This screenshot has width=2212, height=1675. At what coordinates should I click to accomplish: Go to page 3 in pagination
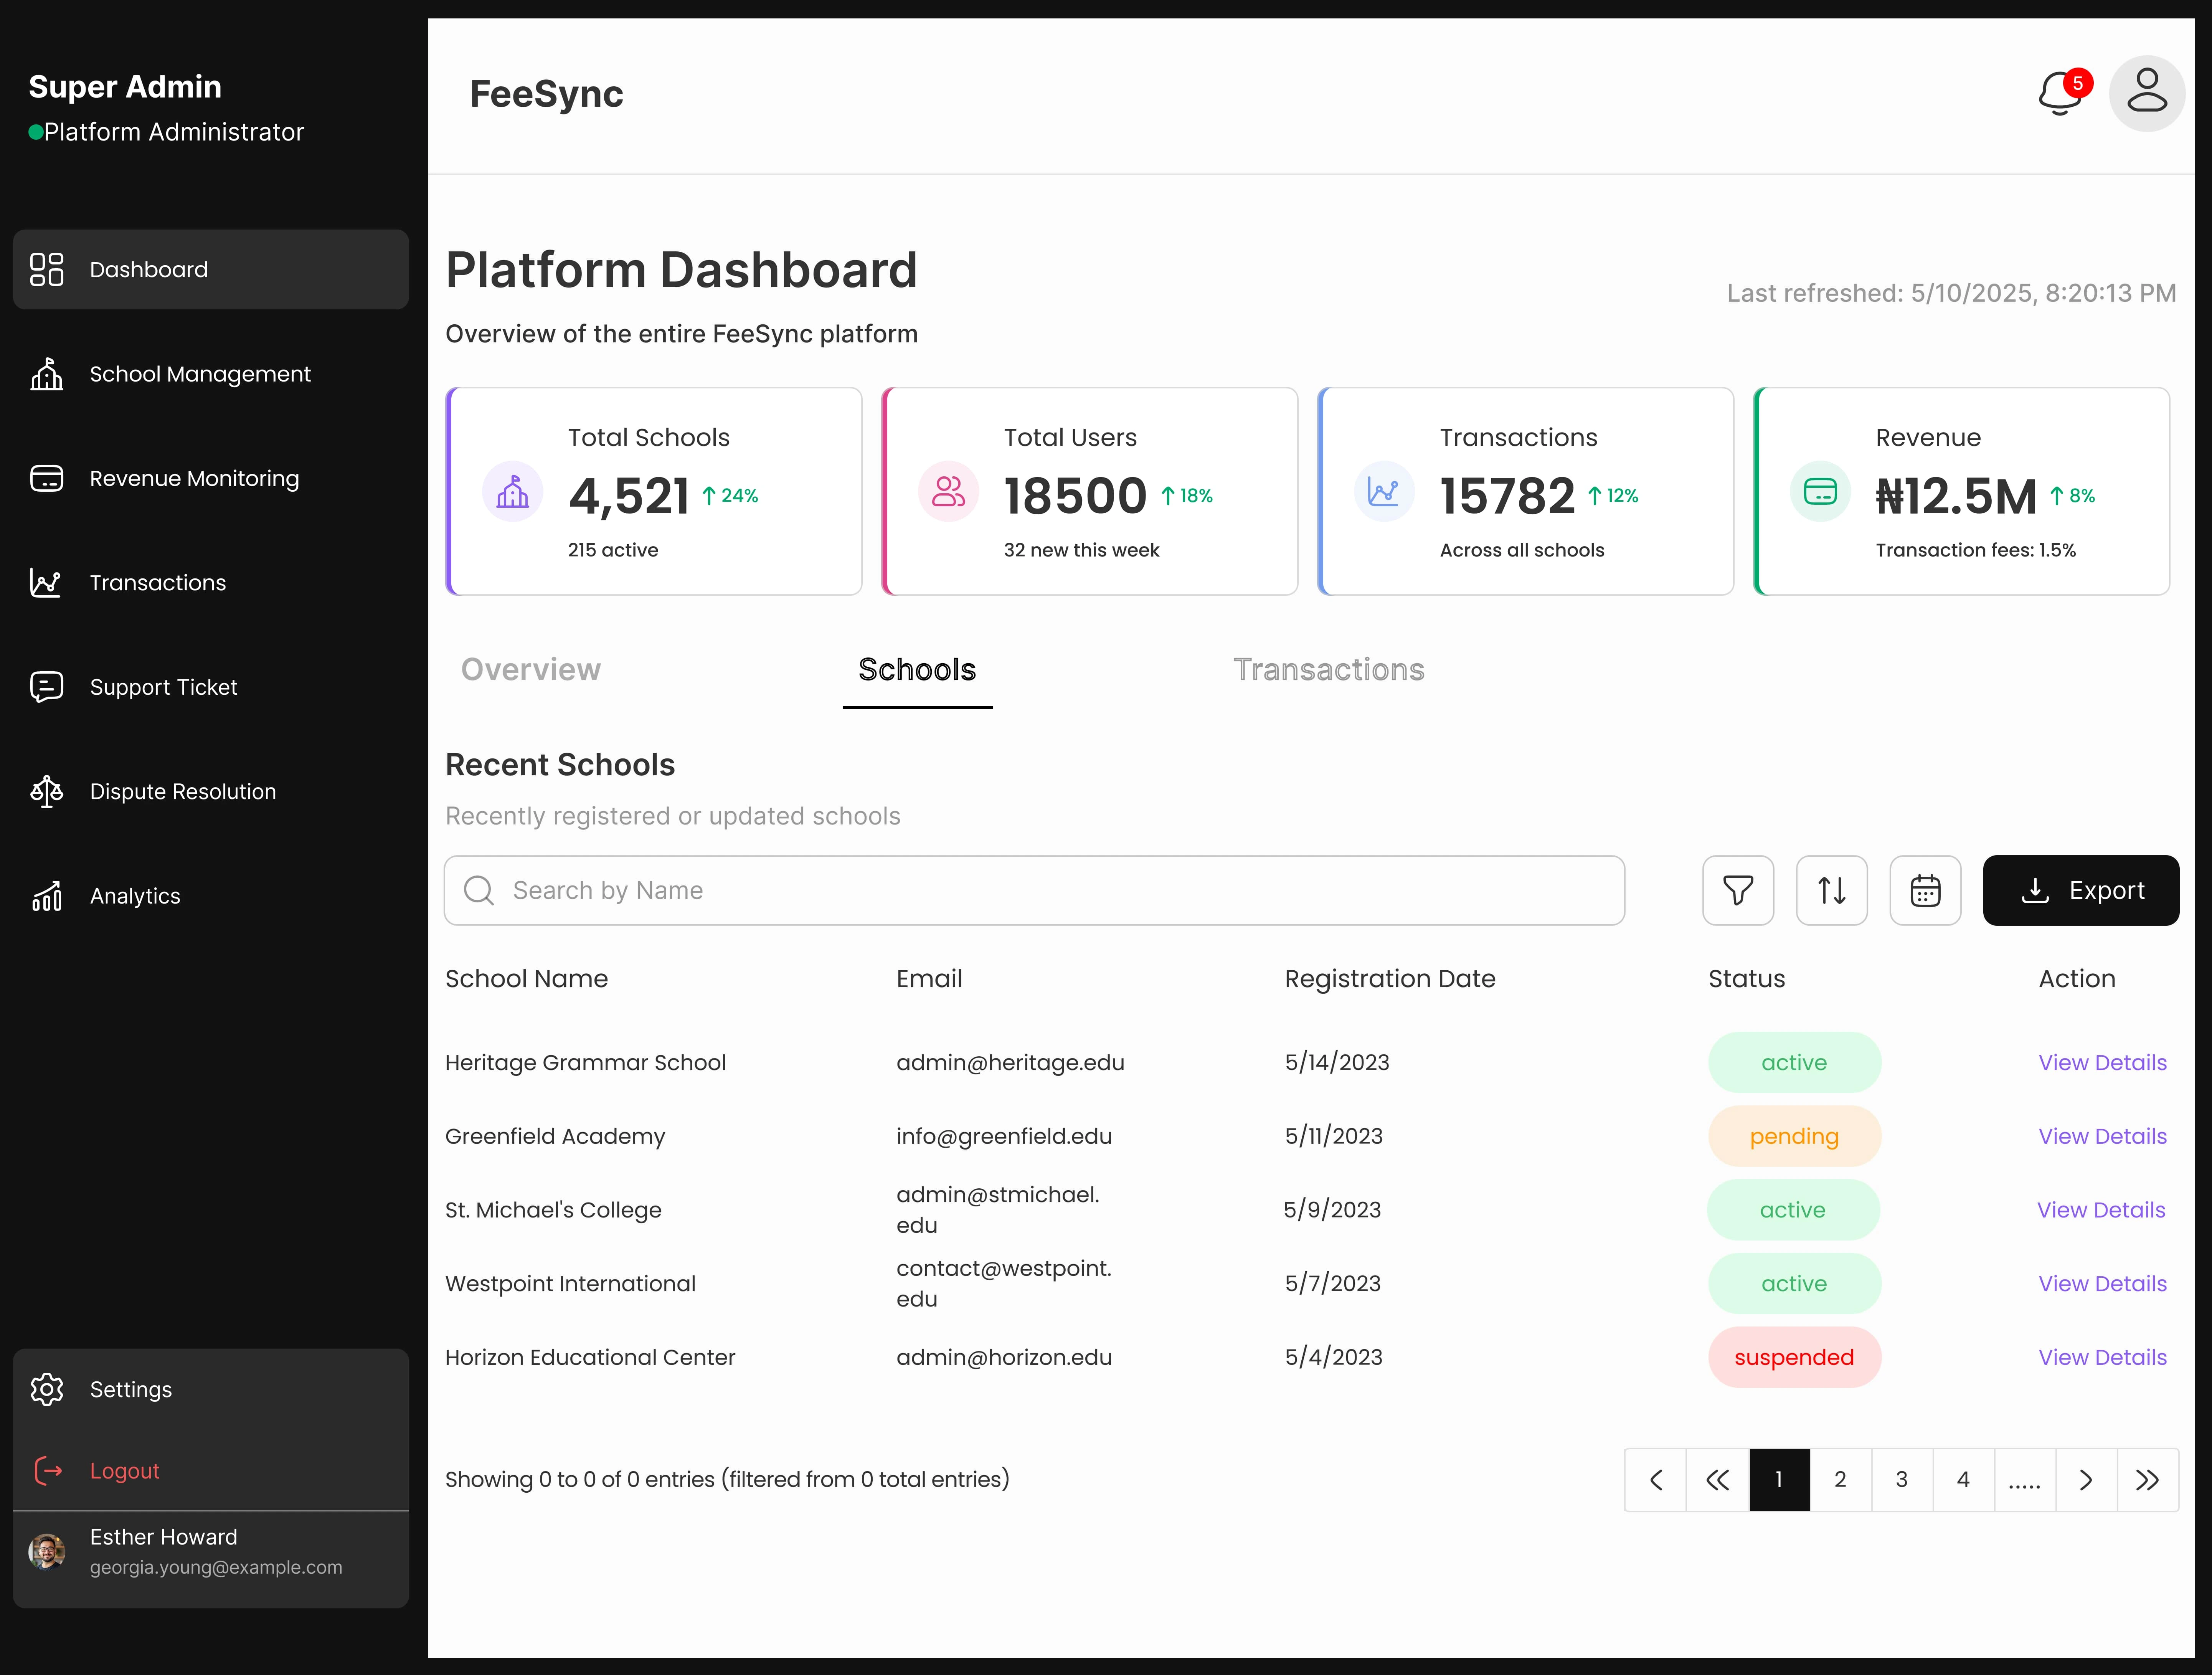click(x=1902, y=1480)
